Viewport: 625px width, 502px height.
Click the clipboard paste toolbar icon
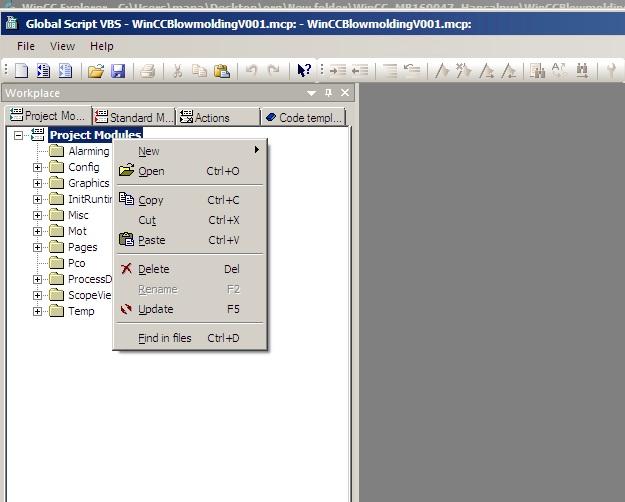222,71
